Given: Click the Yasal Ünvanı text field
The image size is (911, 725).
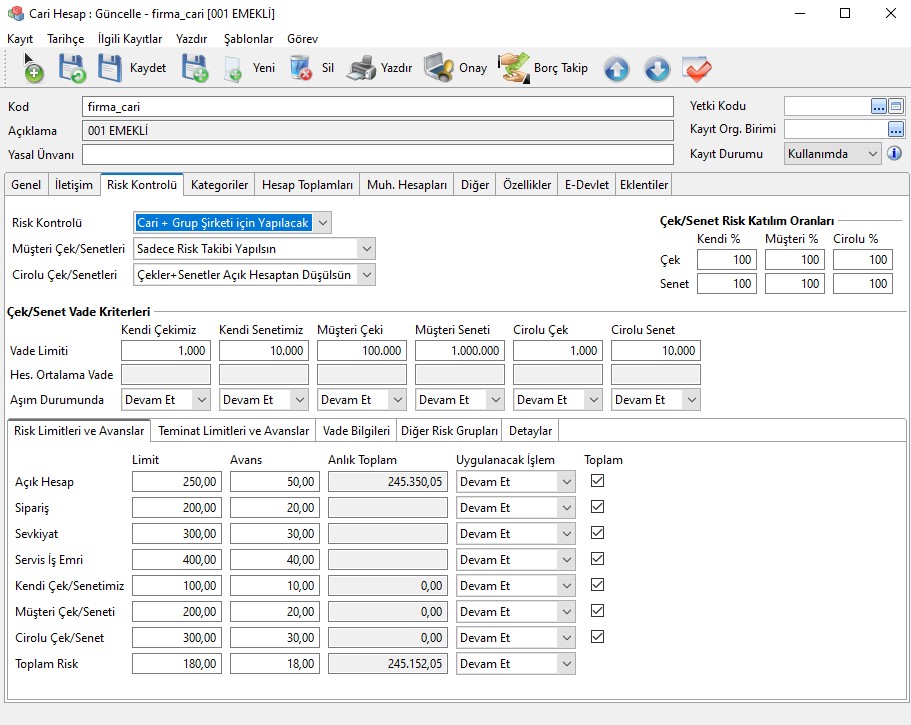Looking at the screenshot, I should 377,154.
